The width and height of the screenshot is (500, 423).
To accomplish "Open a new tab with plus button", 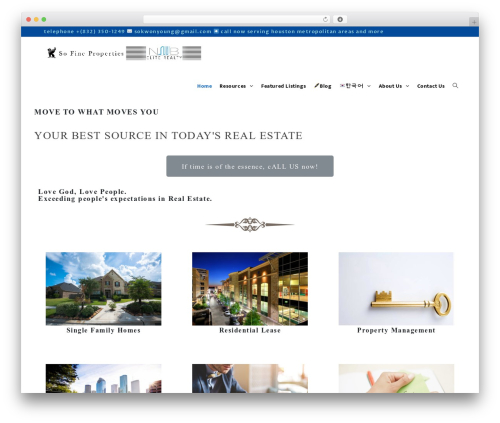I will 474,22.
